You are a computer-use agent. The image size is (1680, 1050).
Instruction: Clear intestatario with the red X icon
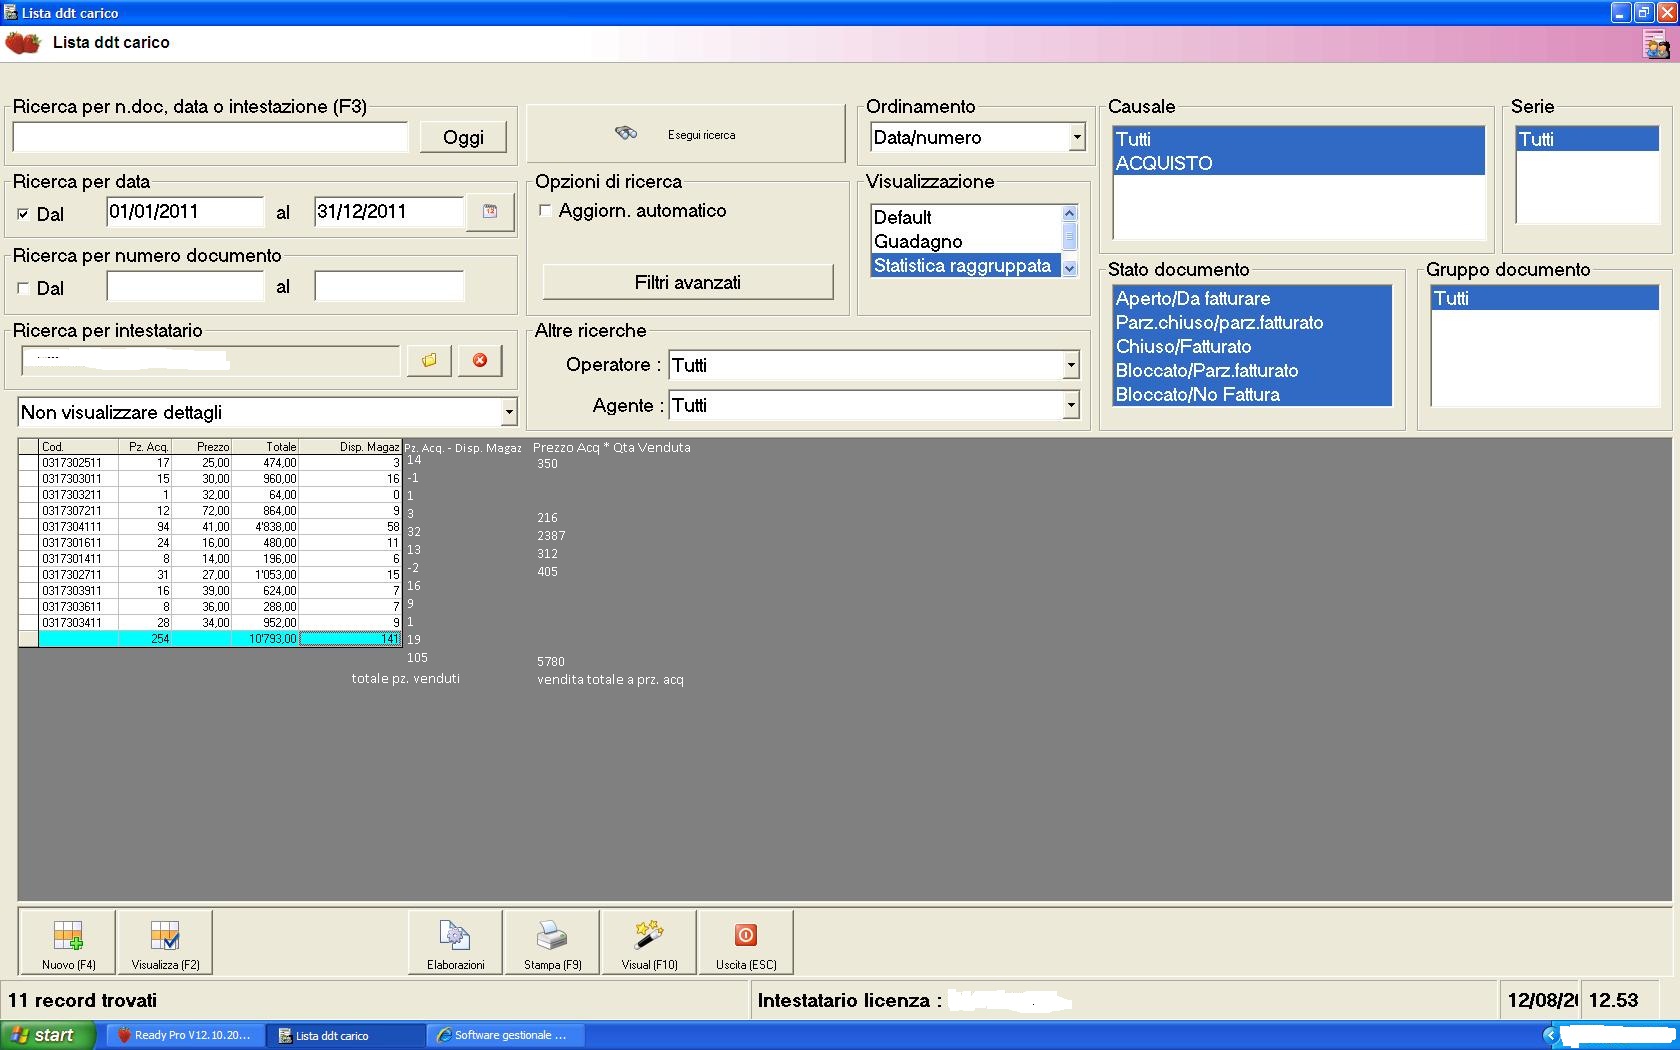coord(480,360)
